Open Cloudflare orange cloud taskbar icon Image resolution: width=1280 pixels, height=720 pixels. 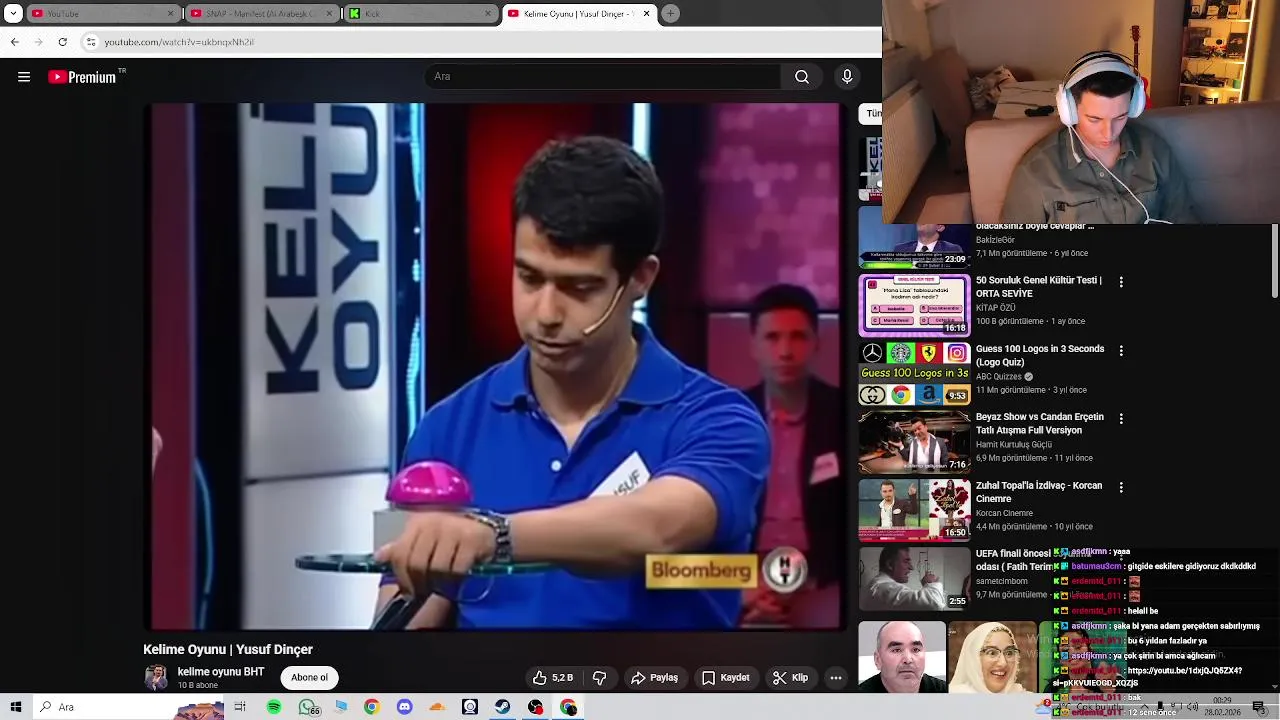pos(437,707)
